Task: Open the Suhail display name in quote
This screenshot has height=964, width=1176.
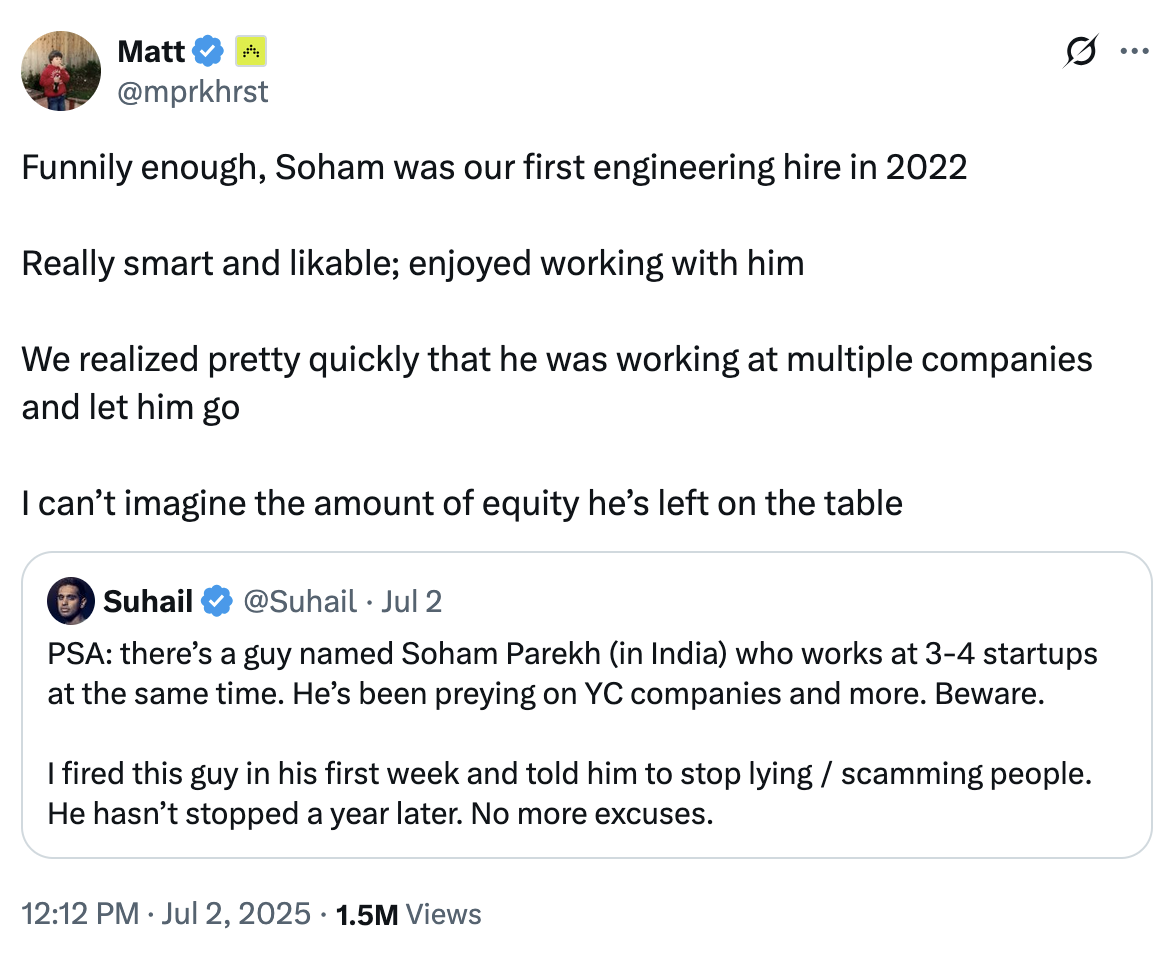Action: pyautogui.click(x=148, y=601)
